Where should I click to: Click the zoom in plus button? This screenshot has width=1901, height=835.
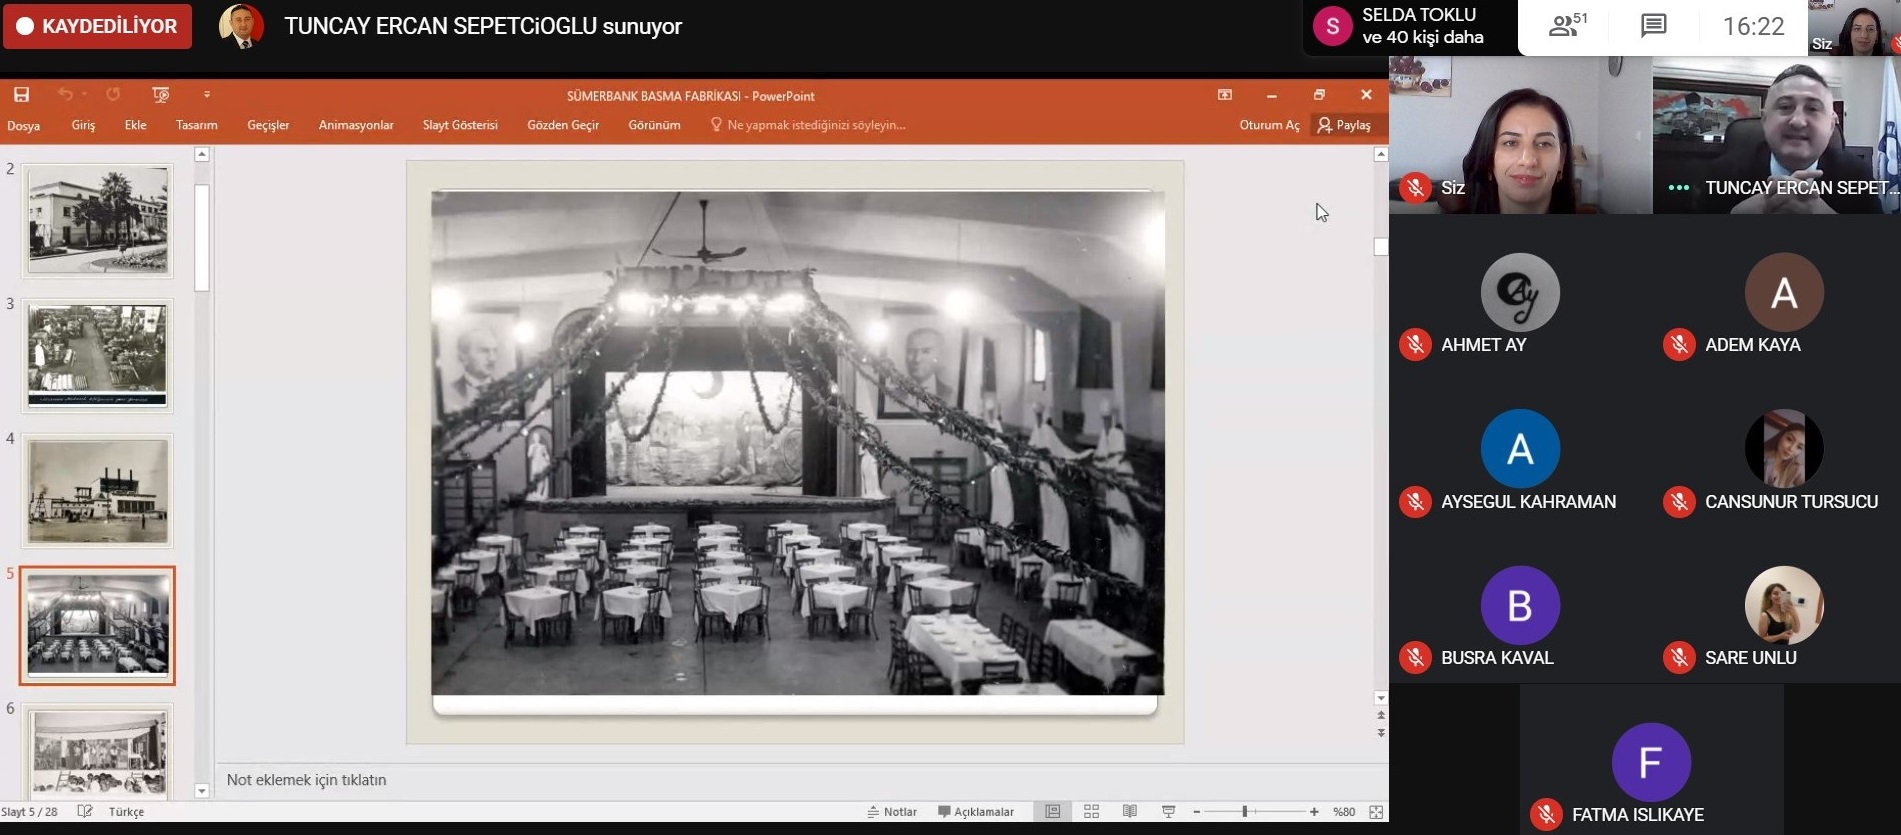[1314, 812]
